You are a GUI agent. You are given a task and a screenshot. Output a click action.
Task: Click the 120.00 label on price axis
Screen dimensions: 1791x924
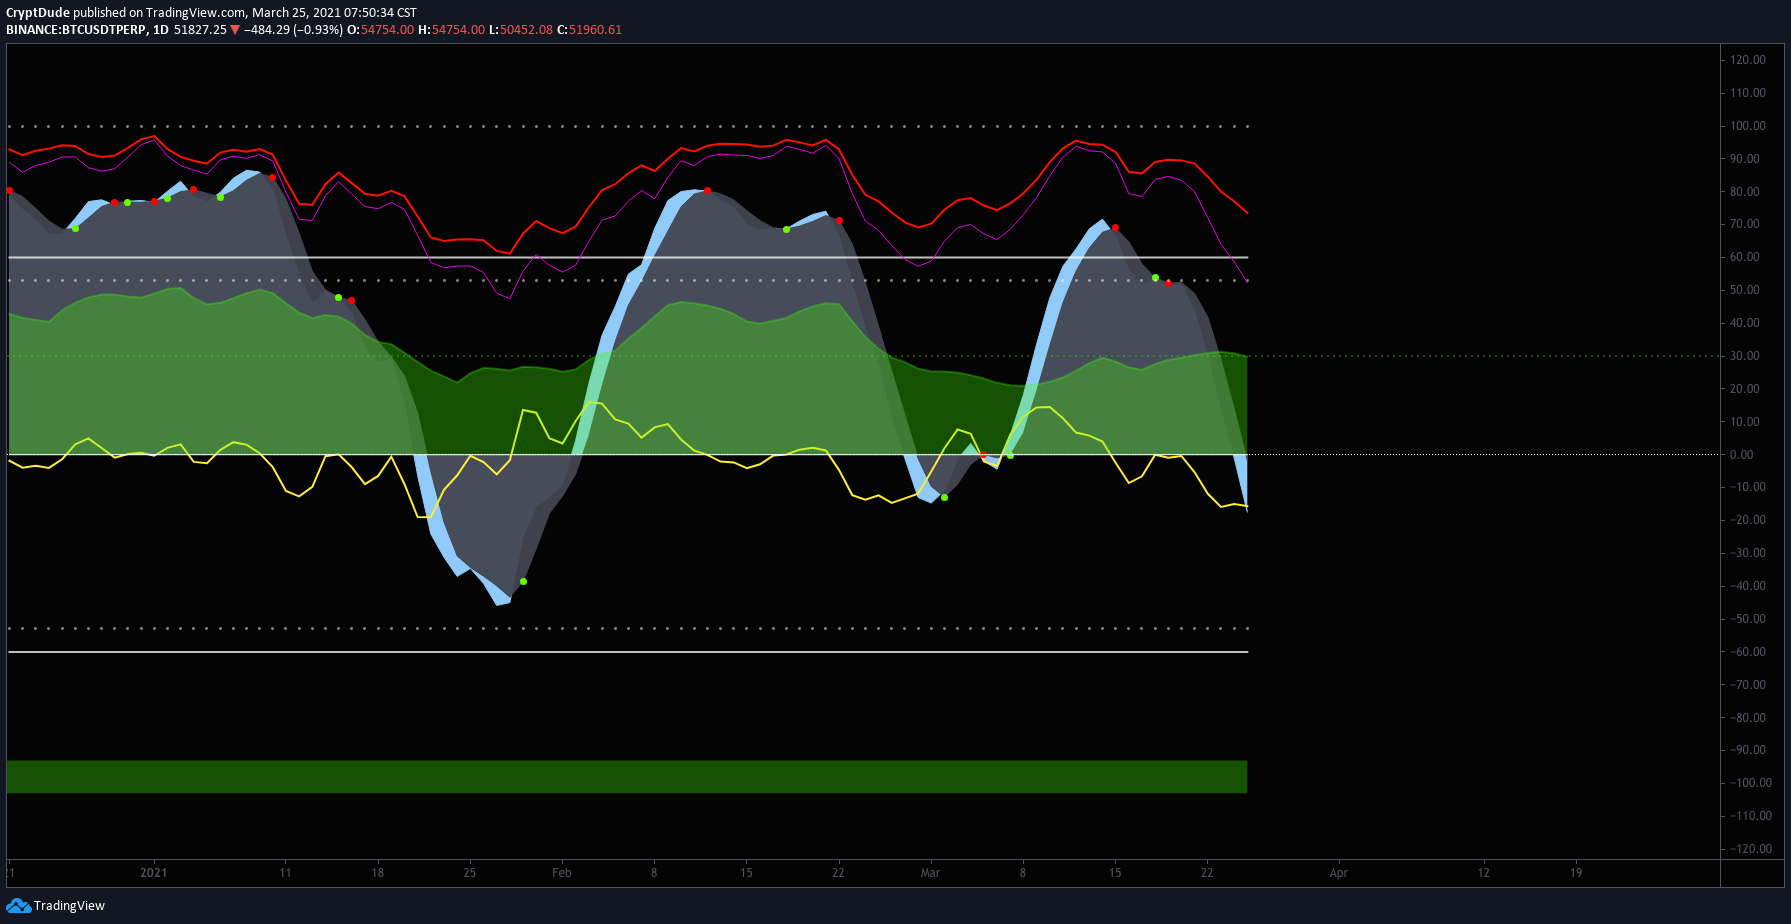(x=1748, y=60)
